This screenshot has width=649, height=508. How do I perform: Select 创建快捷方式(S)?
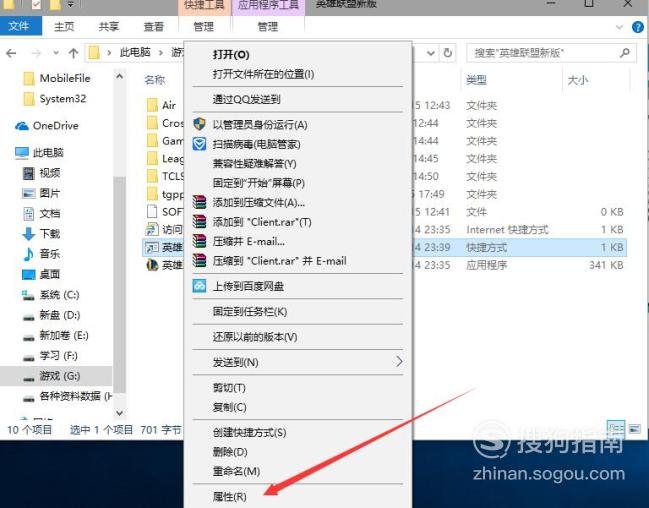point(250,433)
